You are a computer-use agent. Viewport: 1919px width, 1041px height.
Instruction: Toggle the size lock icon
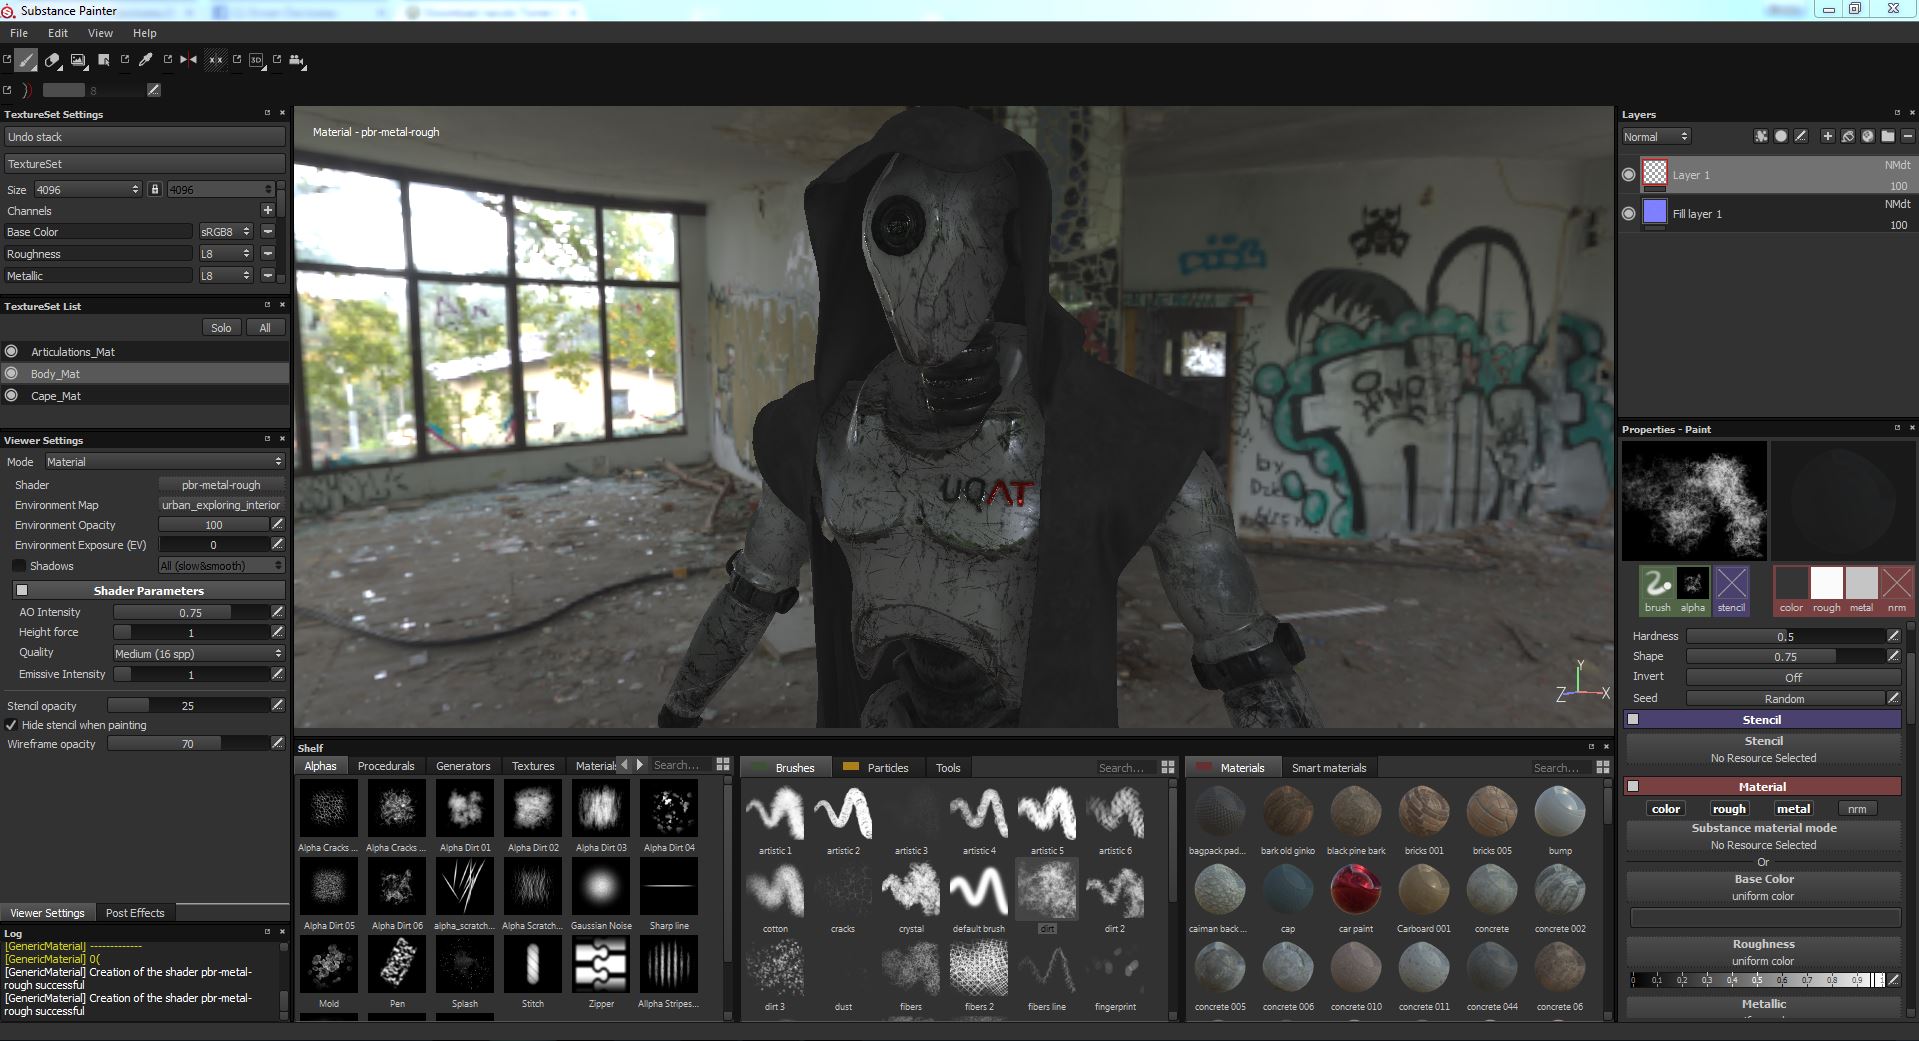click(154, 189)
